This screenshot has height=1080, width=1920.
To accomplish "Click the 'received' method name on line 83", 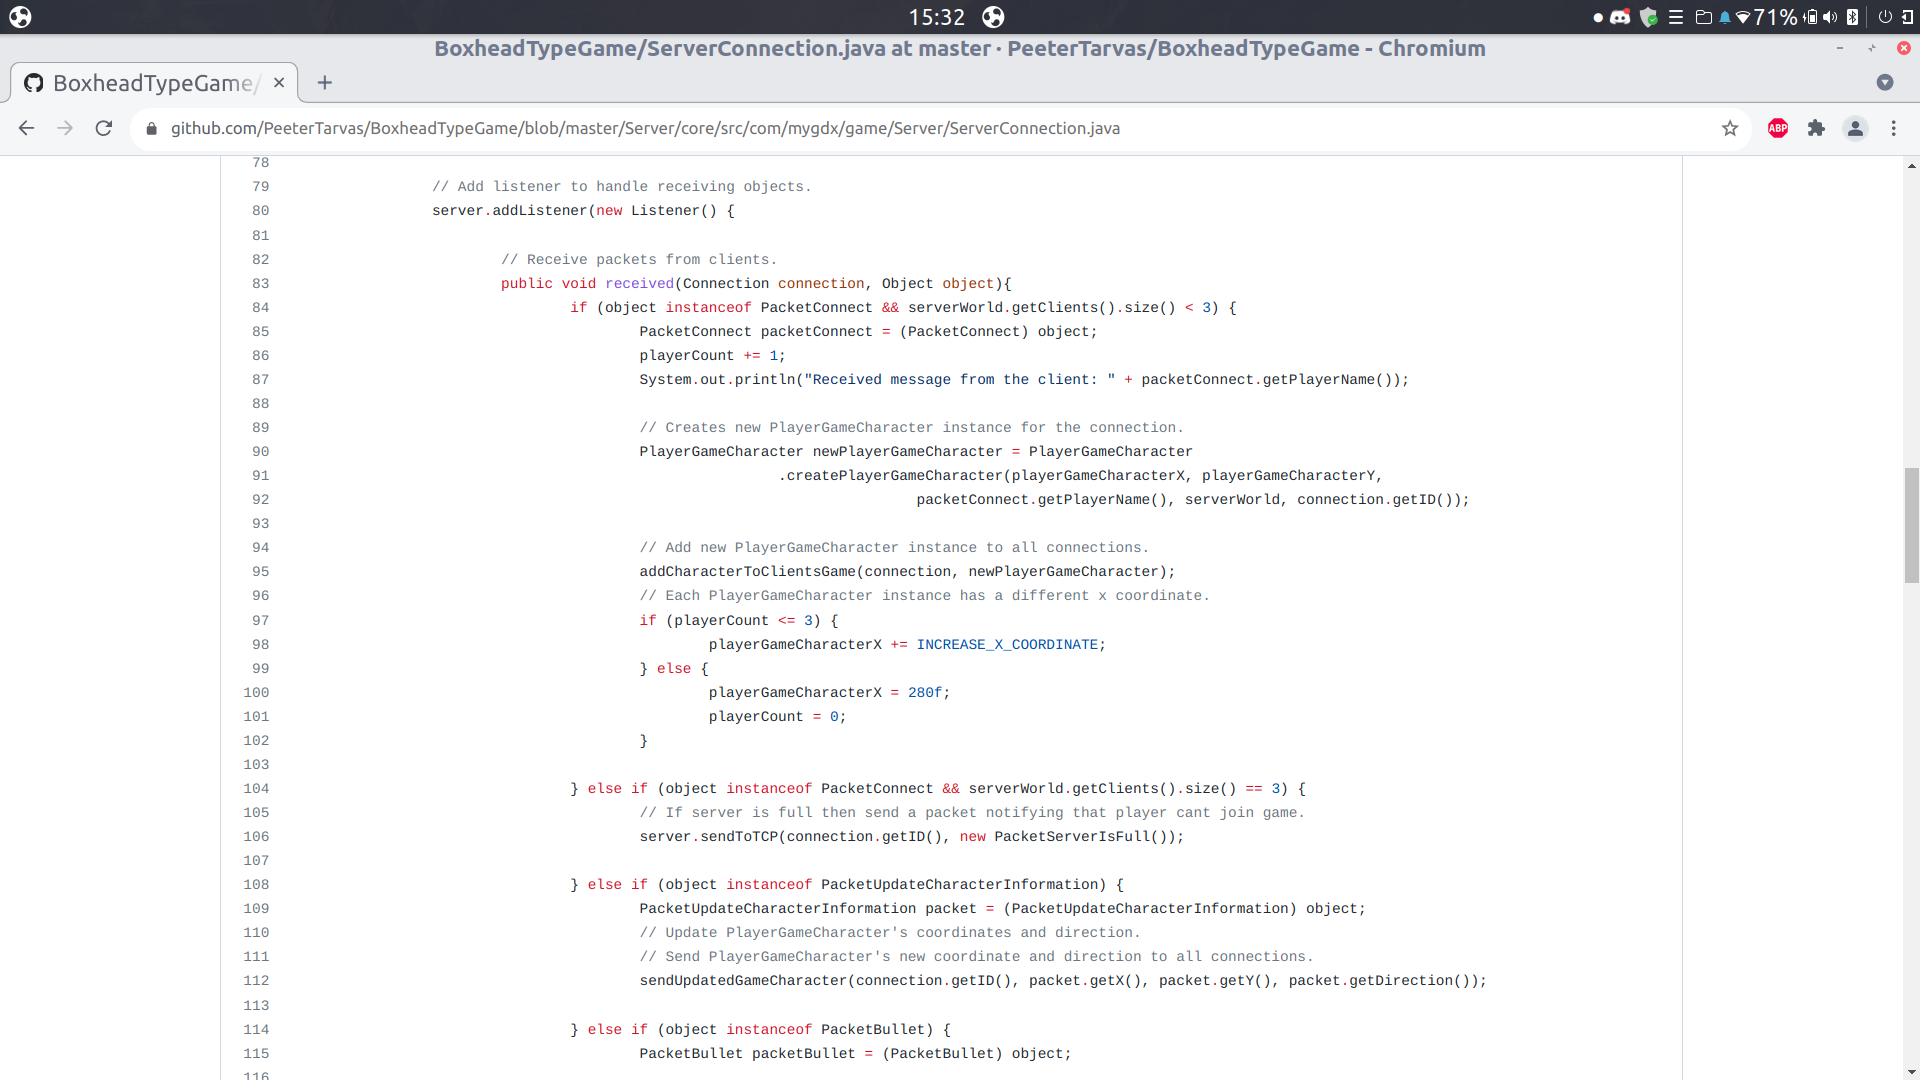I will tap(639, 284).
